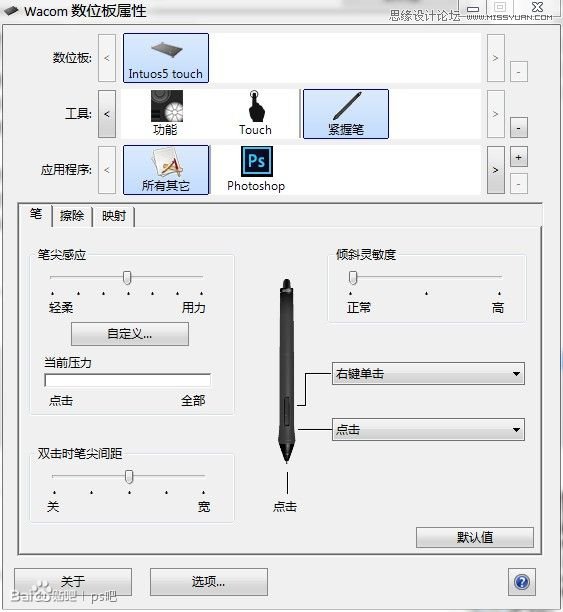Image resolution: width=563 pixels, height=612 pixels.
Task: Click the 全部 label under the pressure bar
Action: [x=193, y=401]
